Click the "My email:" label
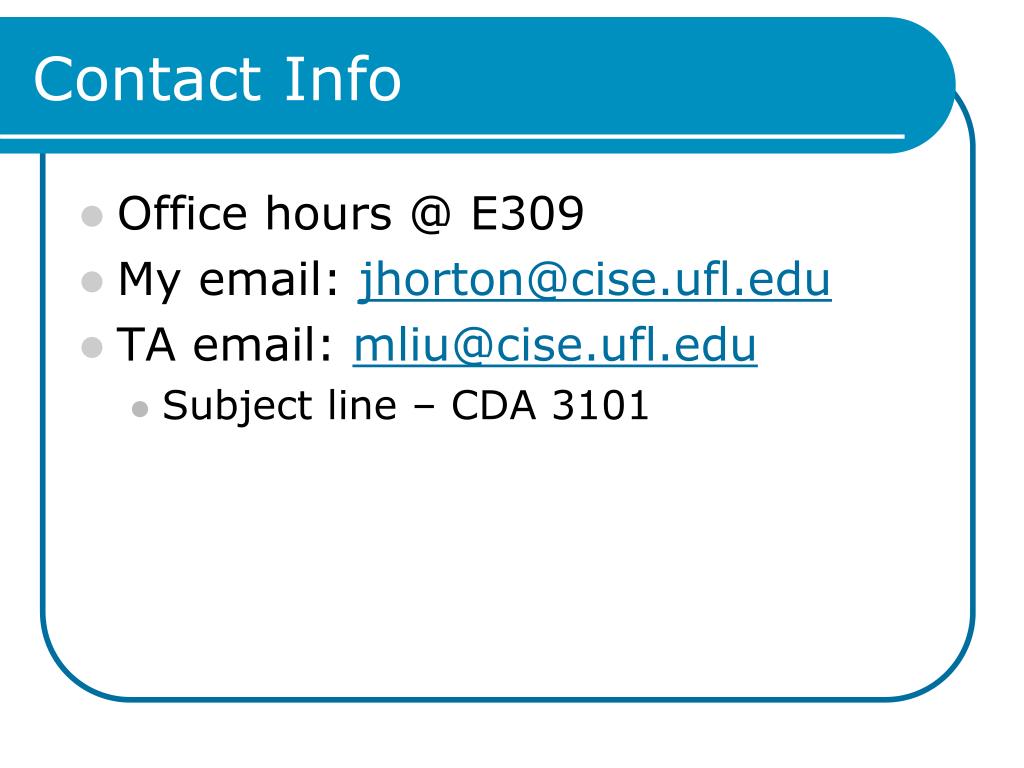The image size is (1024, 768). pos(229,280)
